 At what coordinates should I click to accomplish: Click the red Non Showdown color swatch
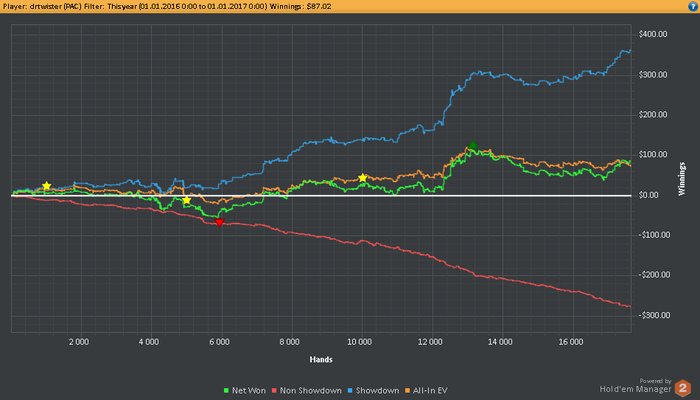(x=274, y=391)
